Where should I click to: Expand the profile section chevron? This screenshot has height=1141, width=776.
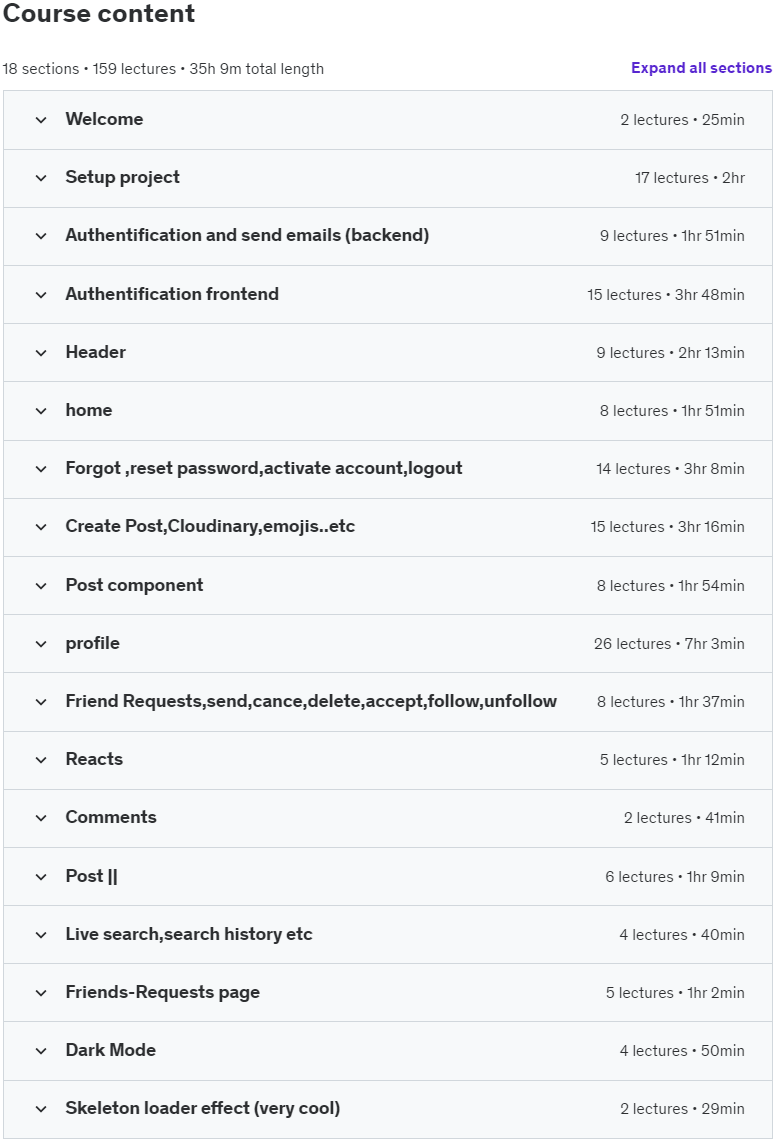[41, 644]
